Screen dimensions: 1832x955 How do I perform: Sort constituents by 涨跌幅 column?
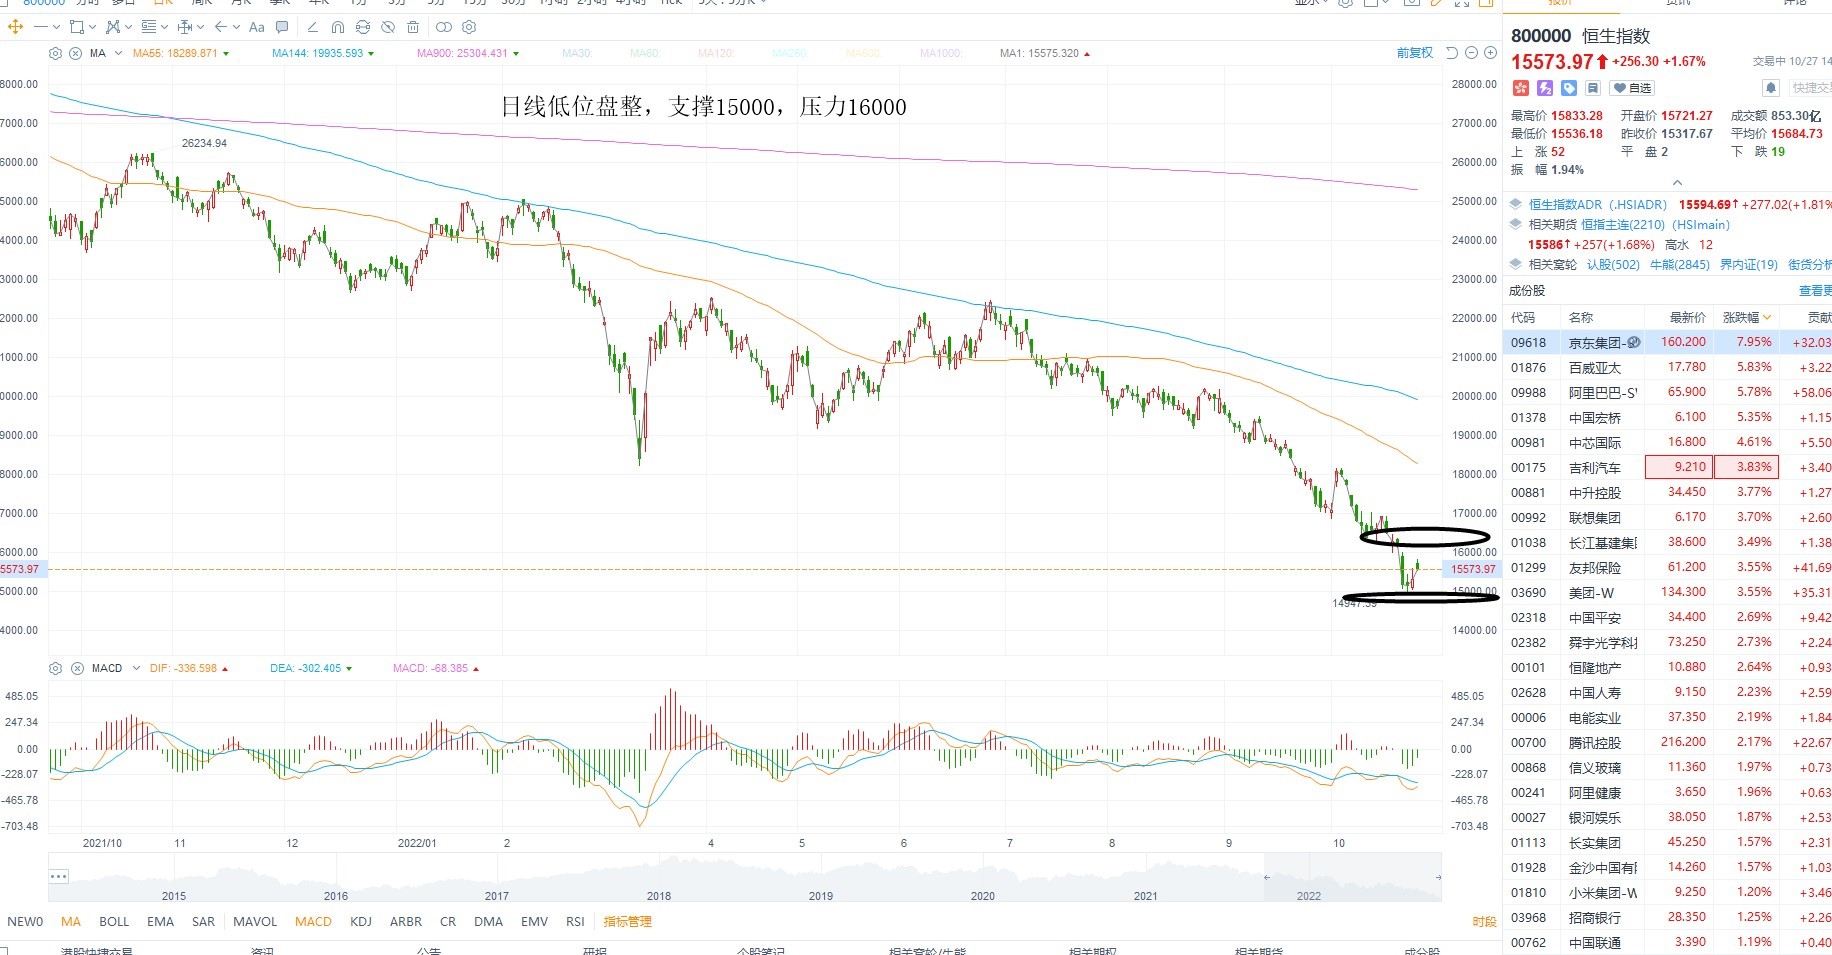click(x=1746, y=317)
